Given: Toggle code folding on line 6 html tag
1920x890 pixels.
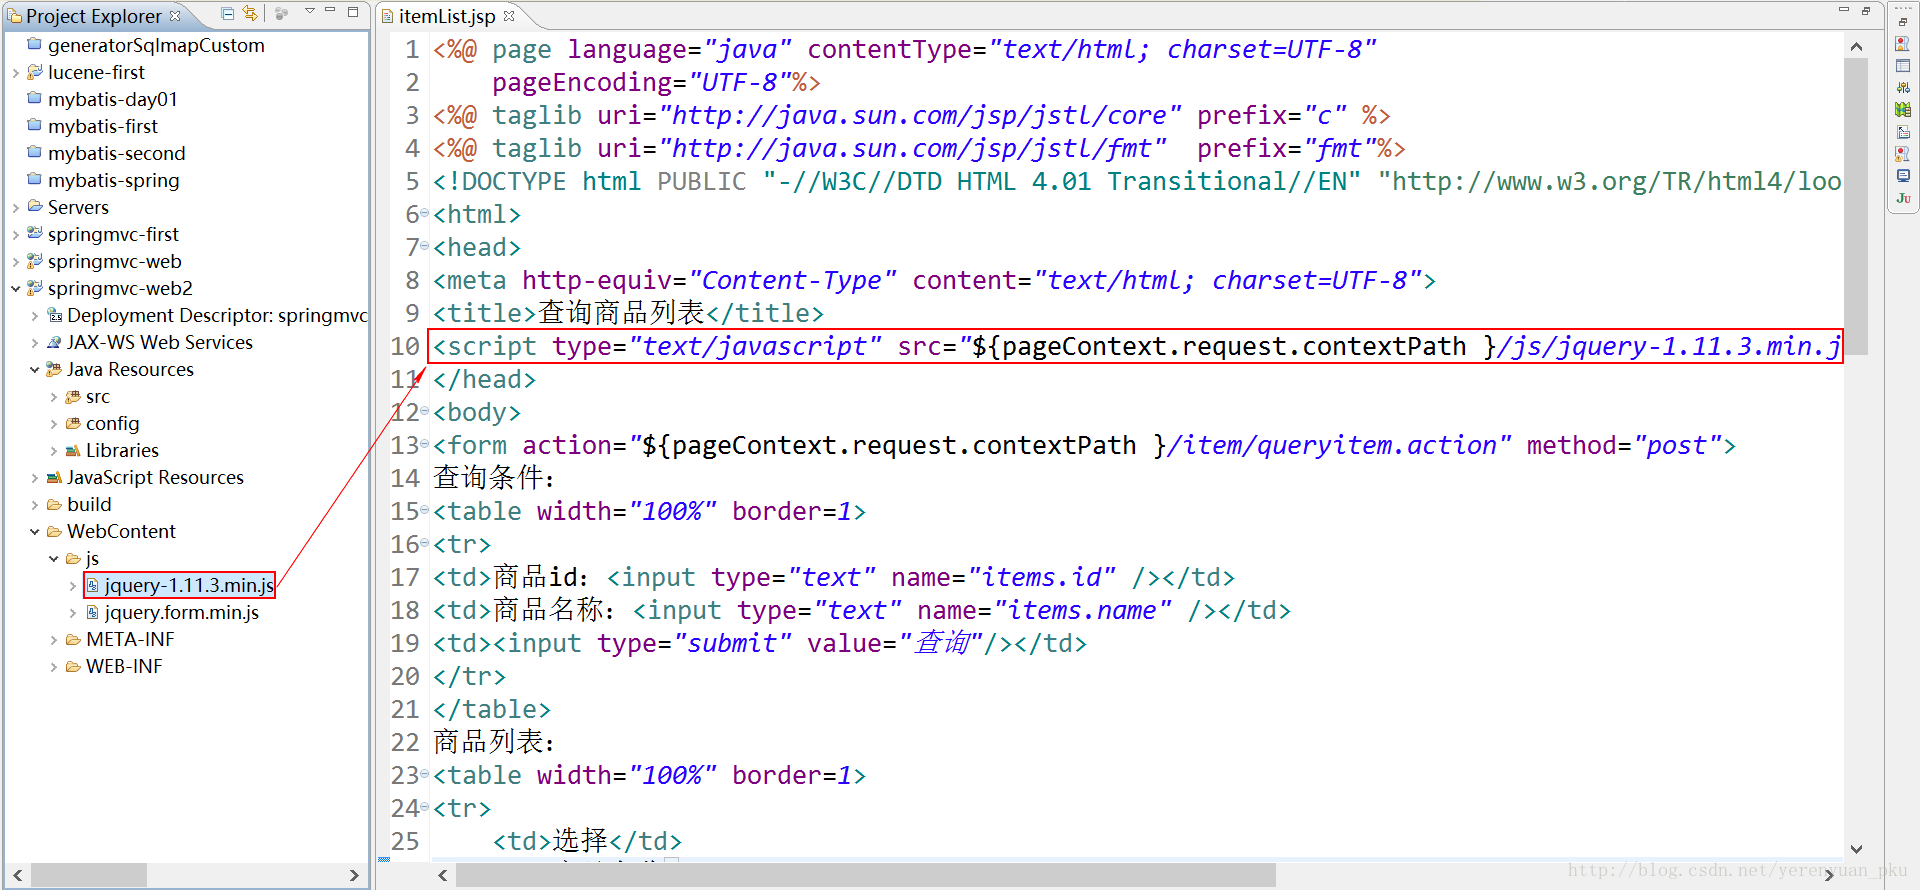Looking at the screenshot, I should 424,213.
